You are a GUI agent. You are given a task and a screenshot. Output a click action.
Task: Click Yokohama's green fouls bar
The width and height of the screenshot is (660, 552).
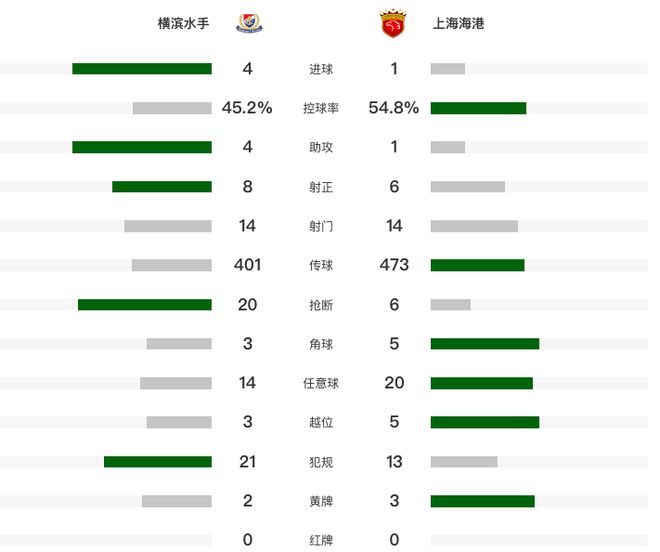[x=158, y=462]
